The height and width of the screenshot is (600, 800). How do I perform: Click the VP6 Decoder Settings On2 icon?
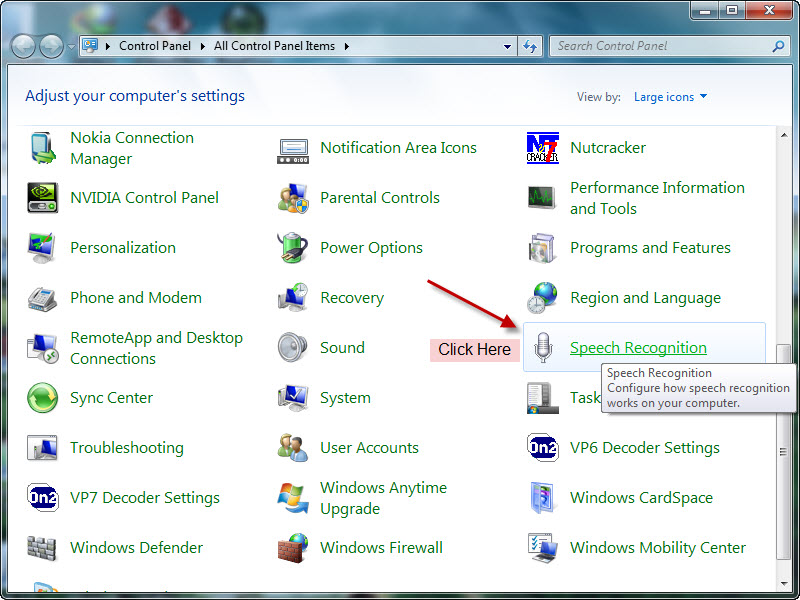click(x=542, y=447)
